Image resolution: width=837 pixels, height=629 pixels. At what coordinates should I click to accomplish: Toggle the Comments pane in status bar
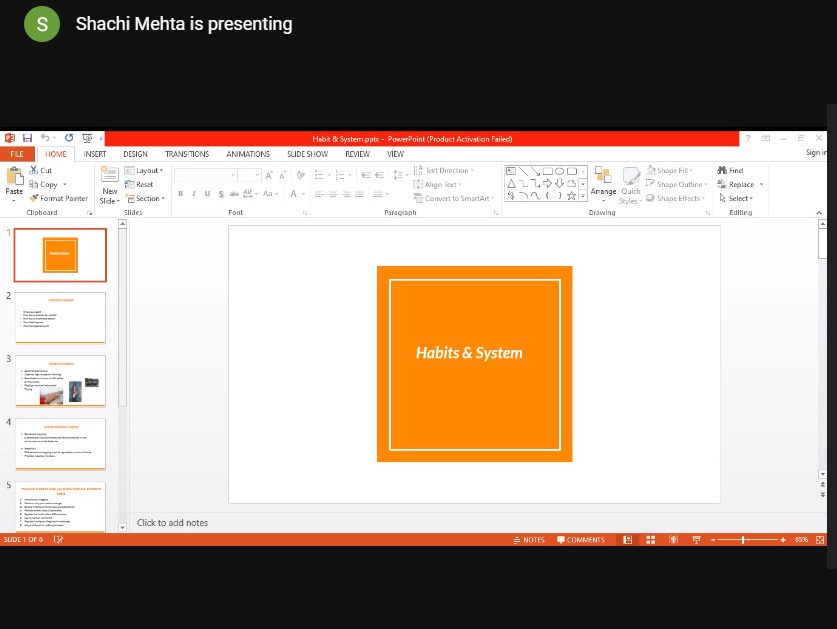pyautogui.click(x=581, y=540)
